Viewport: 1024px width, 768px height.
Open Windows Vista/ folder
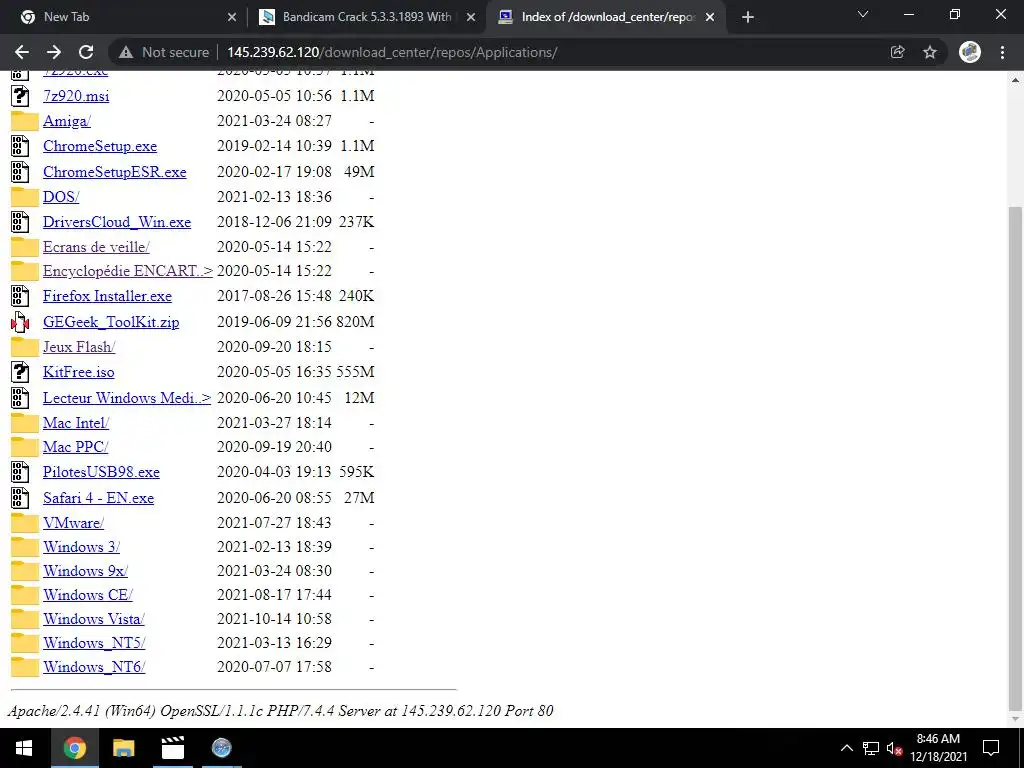93,619
